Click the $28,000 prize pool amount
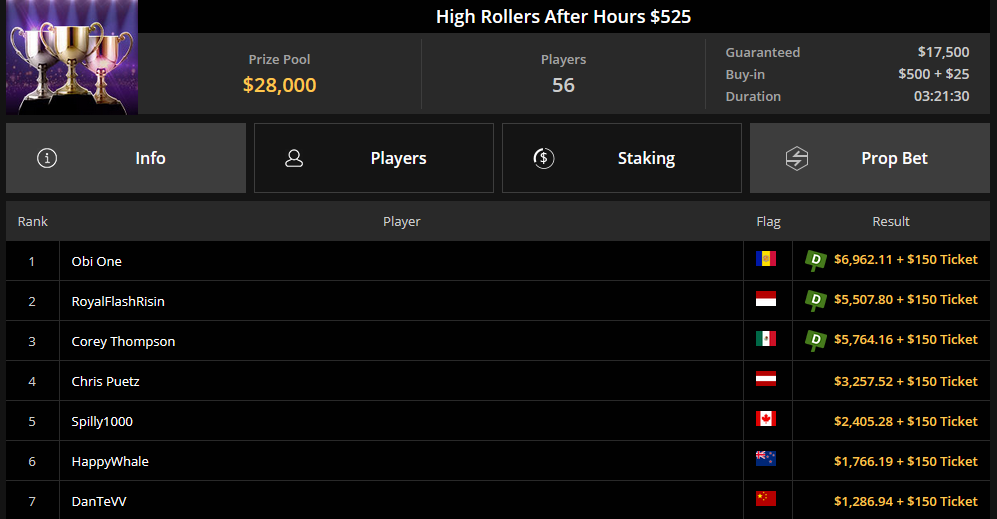Image resolution: width=997 pixels, height=519 pixels. [279, 85]
